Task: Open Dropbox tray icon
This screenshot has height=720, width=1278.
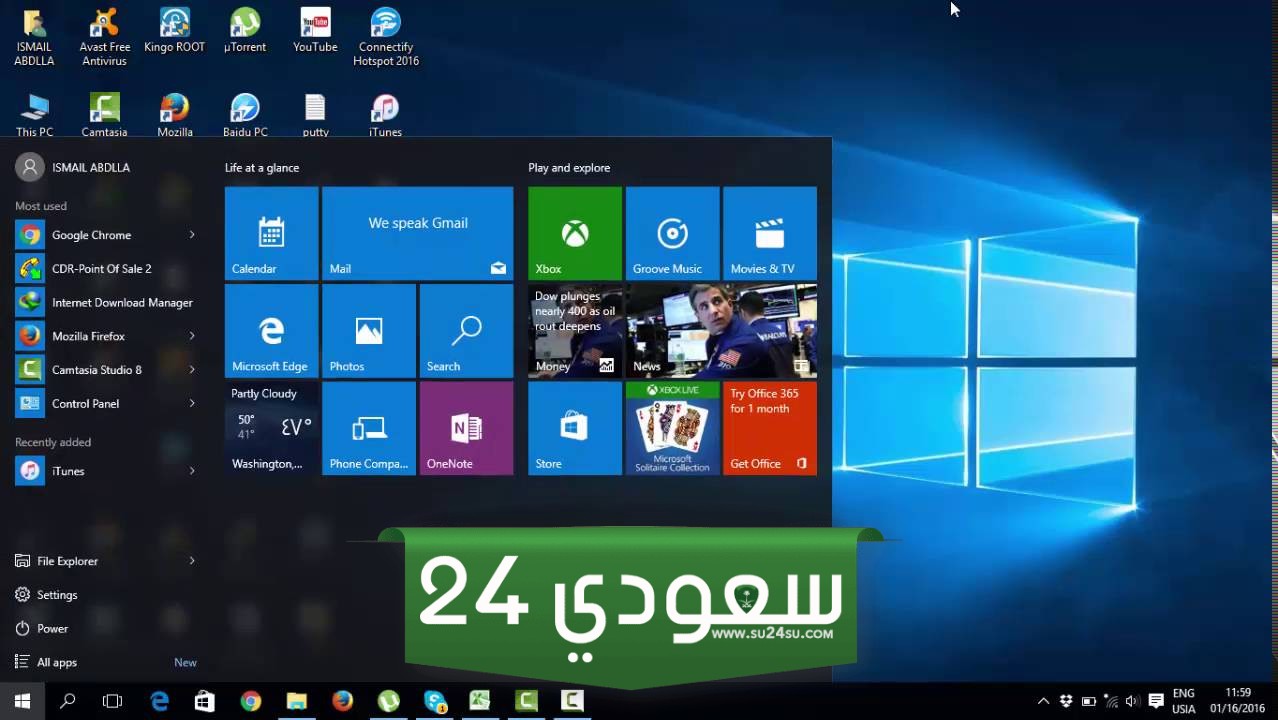Action: click(1066, 701)
